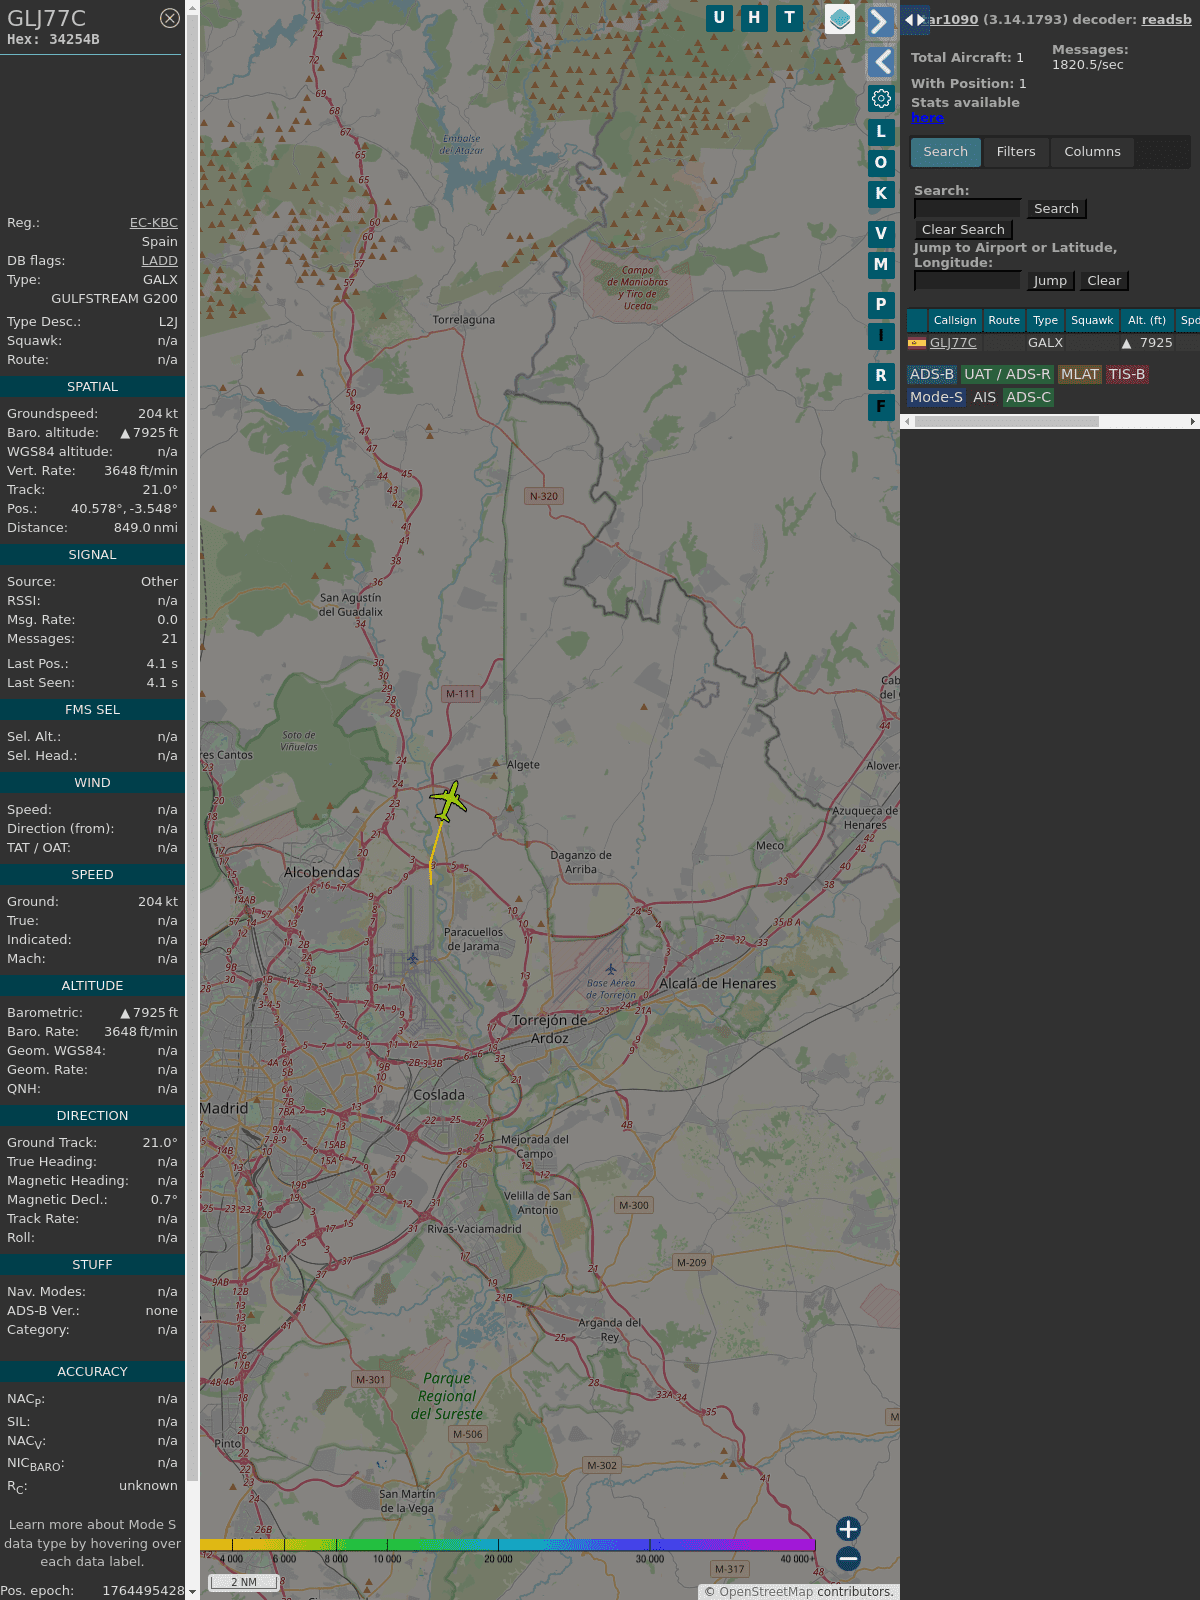Expand sidebar with right chevron button
Screen dimensions: 1200x1600
[x=880, y=22]
